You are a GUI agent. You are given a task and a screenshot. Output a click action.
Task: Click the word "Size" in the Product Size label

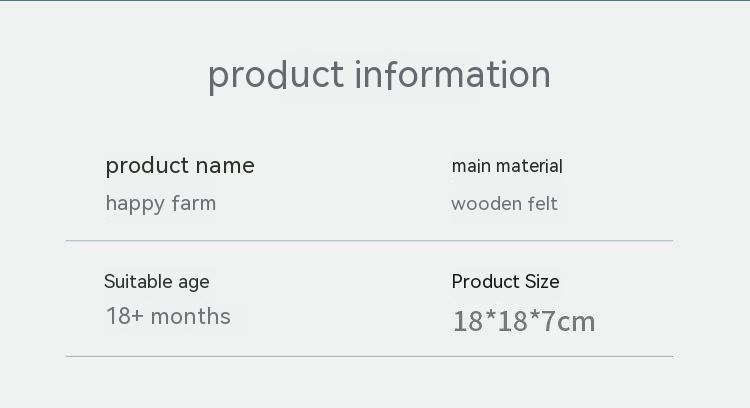[x=540, y=282]
